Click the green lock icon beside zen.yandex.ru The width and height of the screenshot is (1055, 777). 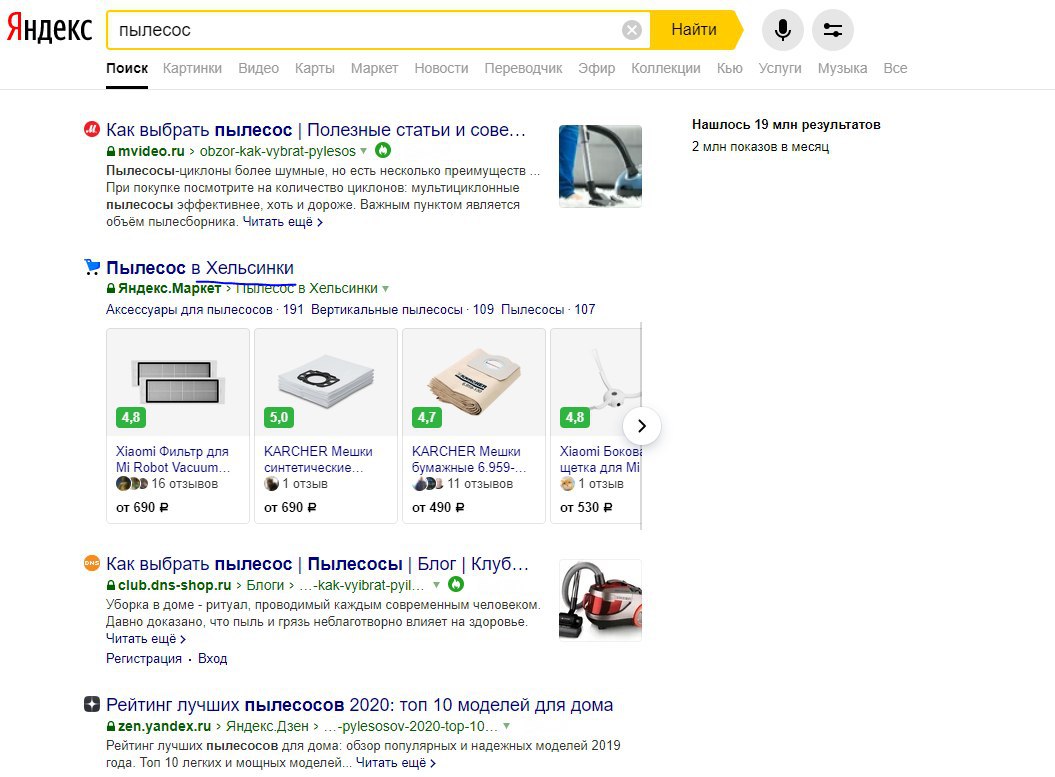pos(111,727)
